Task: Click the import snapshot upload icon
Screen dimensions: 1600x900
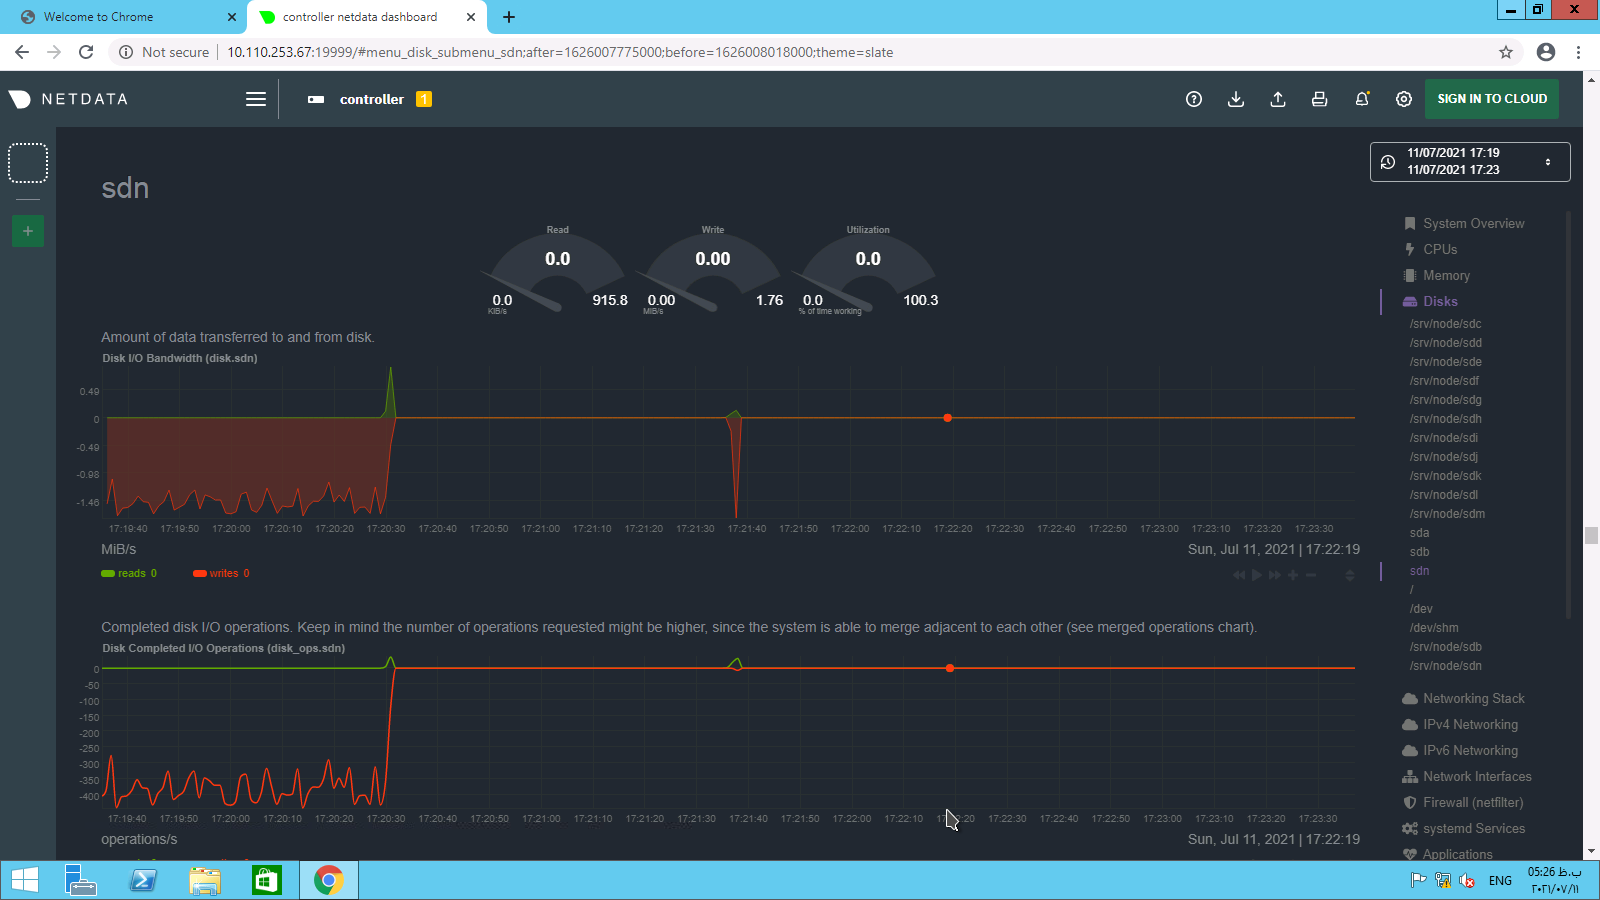Action: pyautogui.click(x=1278, y=99)
